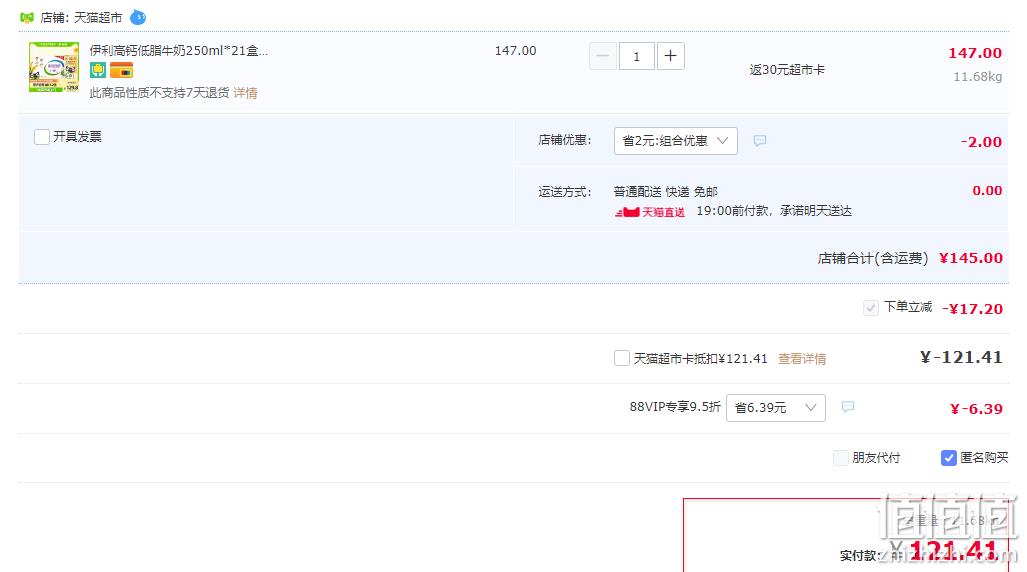This screenshot has height=572, width=1027.
Task: Click the note icon beside 88VIP dropdown
Action: pos(848,407)
